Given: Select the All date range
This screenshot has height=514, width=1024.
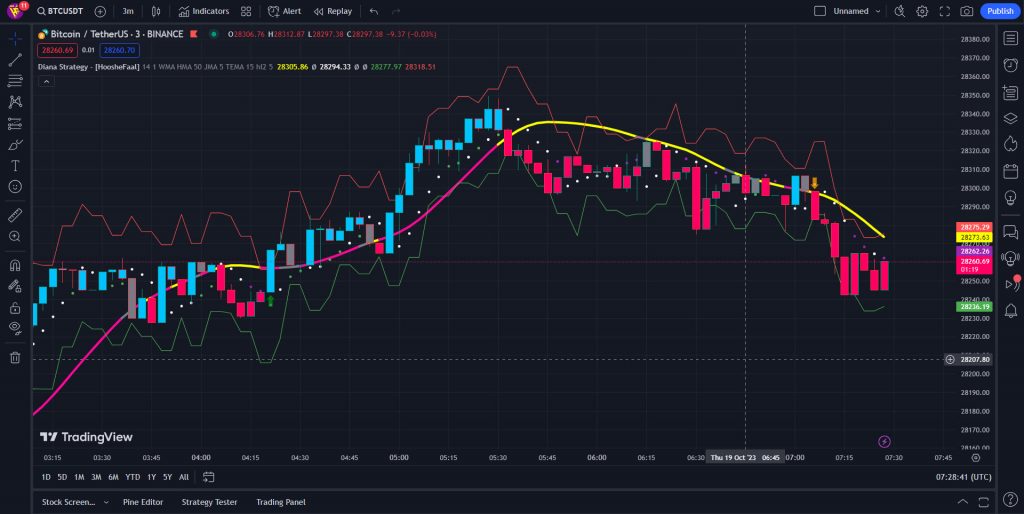Looking at the screenshot, I should pyautogui.click(x=184, y=477).
